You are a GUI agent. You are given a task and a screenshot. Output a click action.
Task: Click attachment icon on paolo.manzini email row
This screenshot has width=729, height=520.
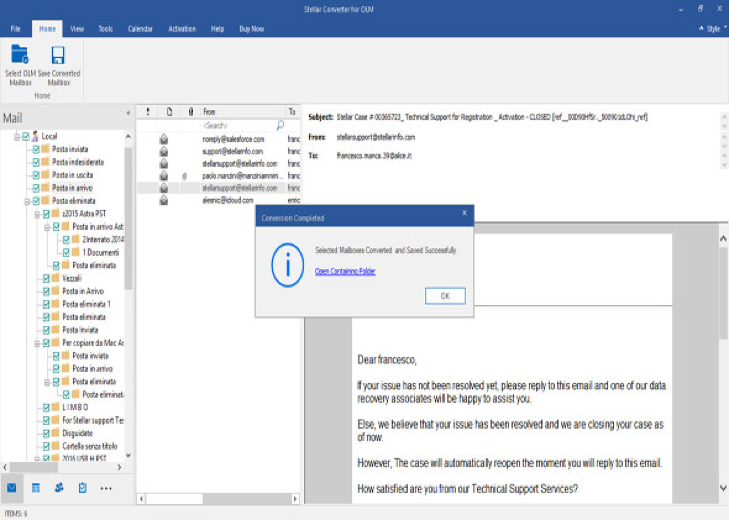point(185,176)
